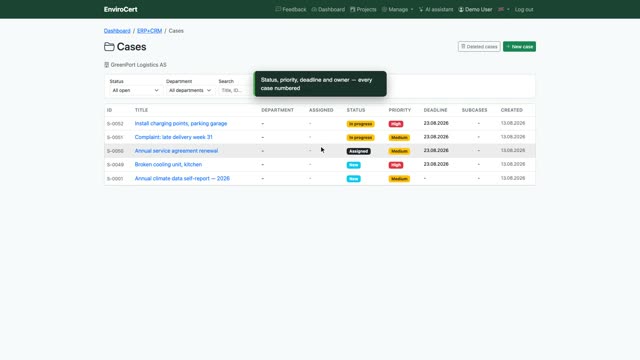Sort by the Created column header
This screenshot has width=640, height=360.
click(x=511, y=110)
